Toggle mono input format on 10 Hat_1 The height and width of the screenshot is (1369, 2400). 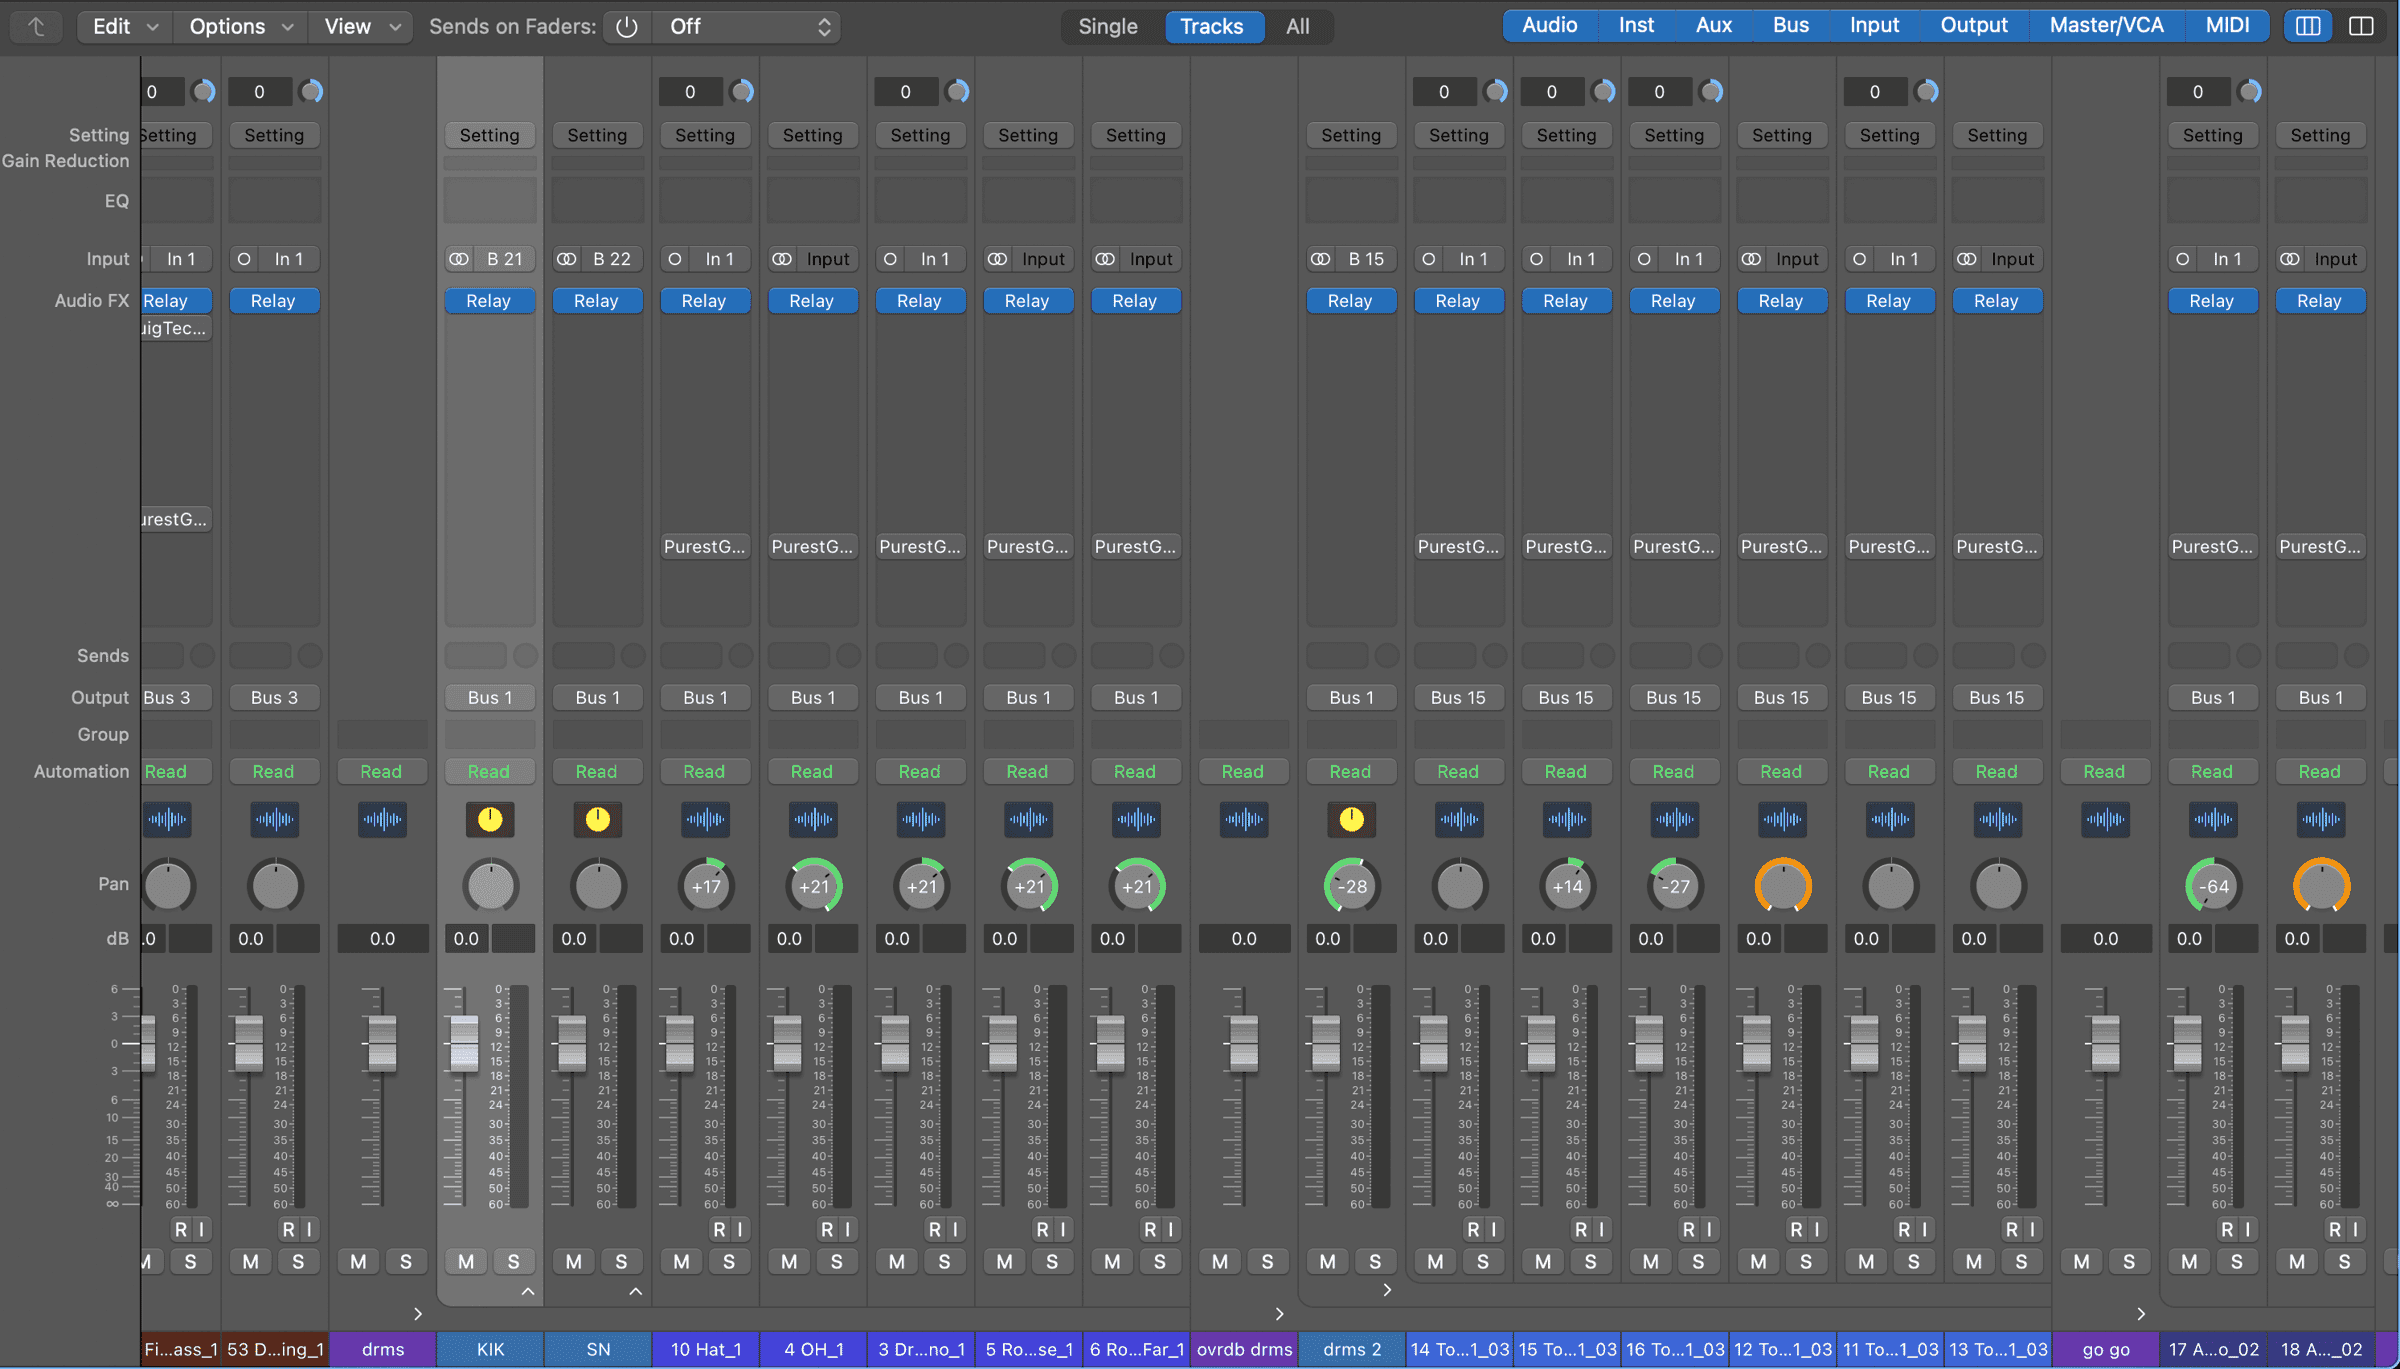[675, 259]
